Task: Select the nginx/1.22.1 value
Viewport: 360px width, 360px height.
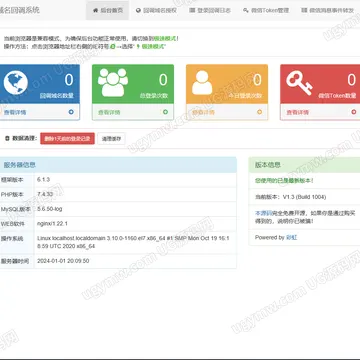Action: [52, 223]
